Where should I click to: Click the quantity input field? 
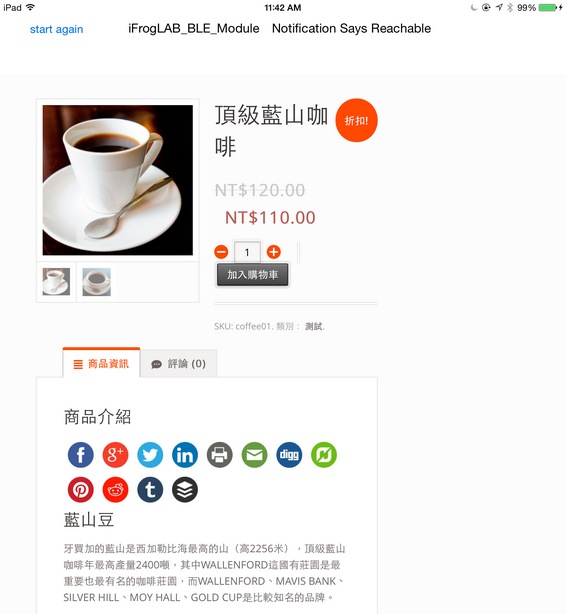click(247, 252)
